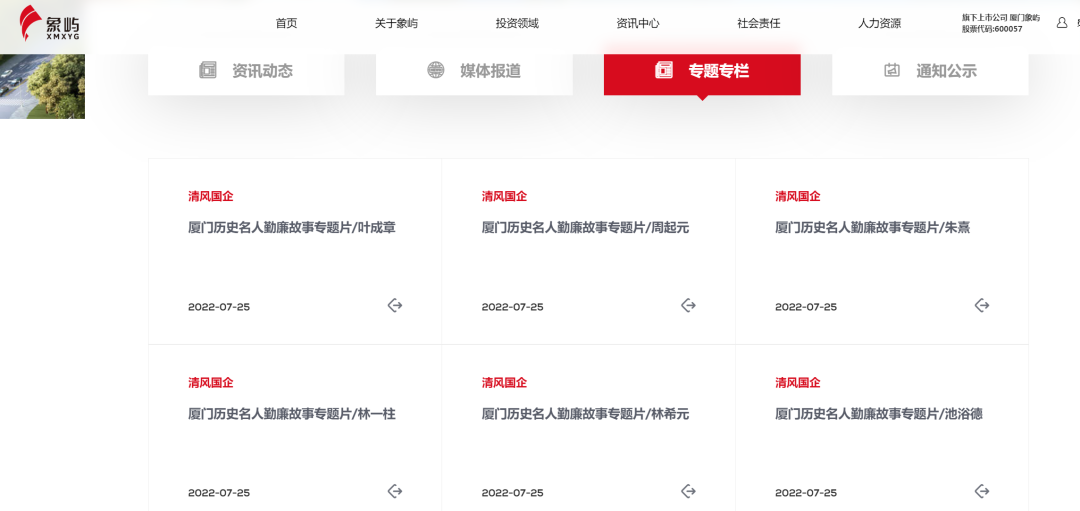Click arrow icon on 林一柱 card
The width and height of the screenshot is (1080, 511).
click(395, 491)
